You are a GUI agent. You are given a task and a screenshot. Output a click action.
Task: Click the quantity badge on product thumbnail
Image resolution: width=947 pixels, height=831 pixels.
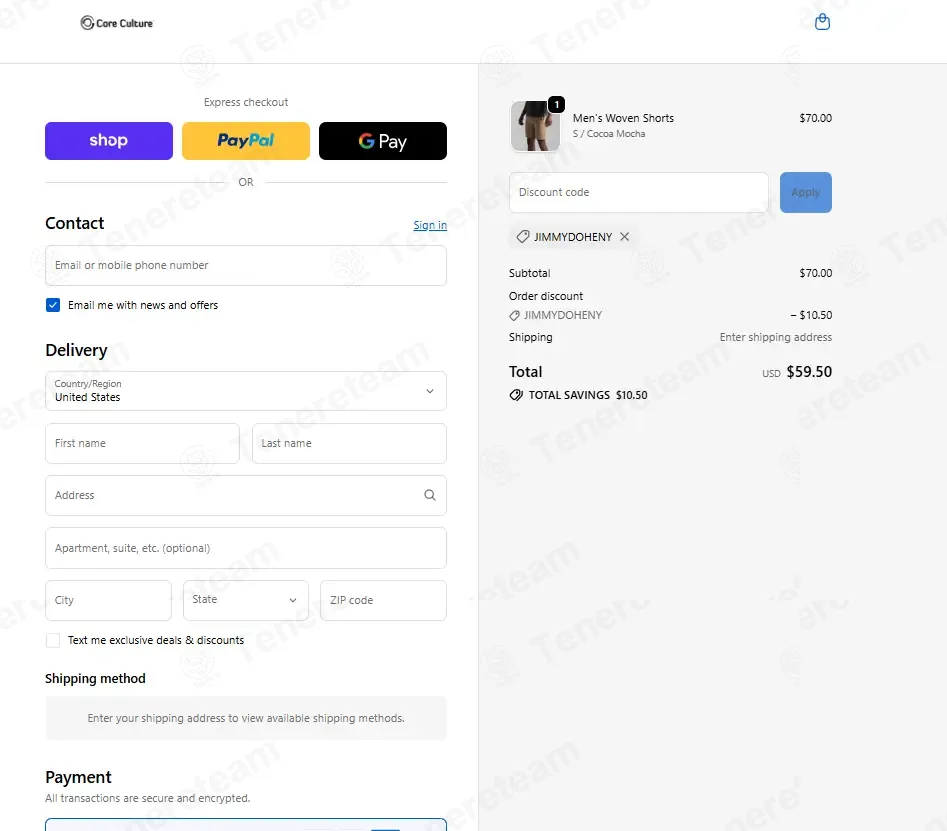[x=556, y=104]
